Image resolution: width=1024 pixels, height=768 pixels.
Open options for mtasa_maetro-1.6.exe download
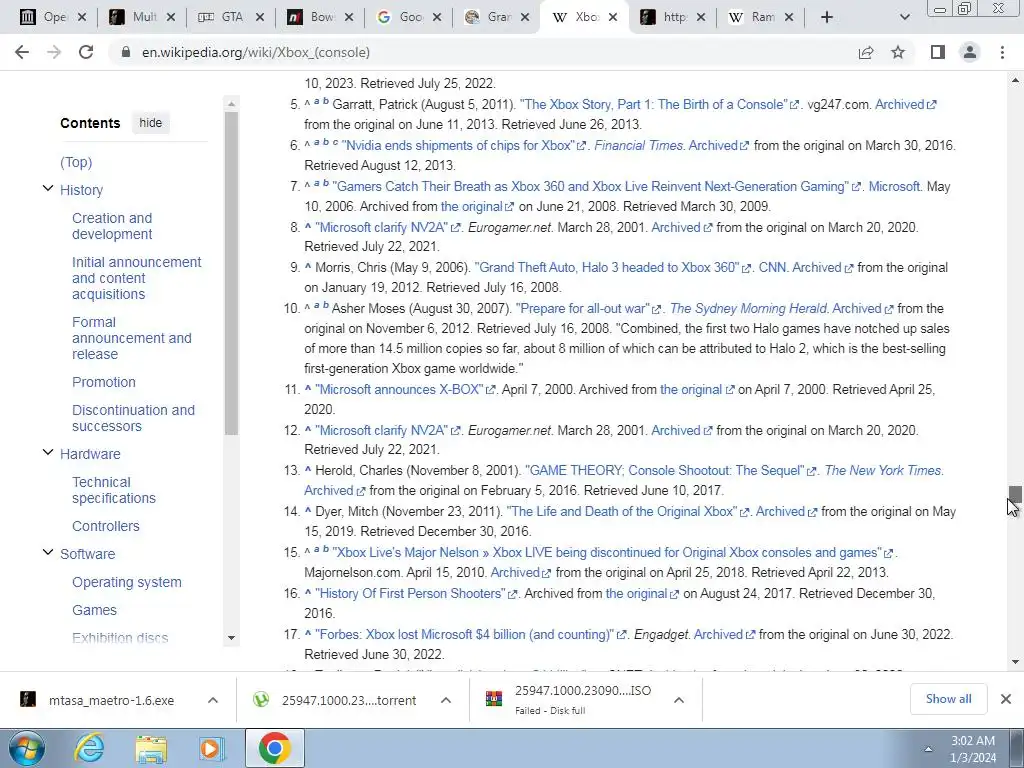[x=213, y=700]
